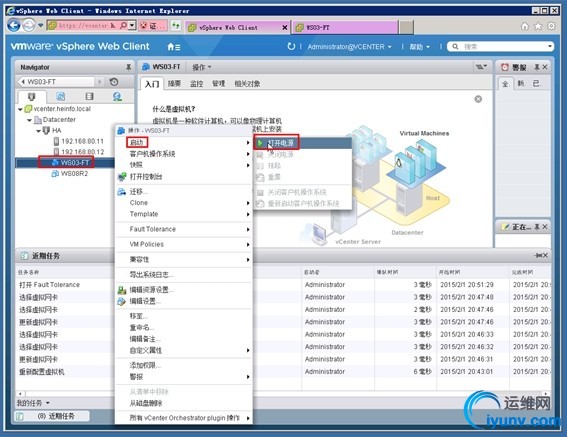This screenshot has height=437, width=567.
Task: Open Internet Explorer home page
Action: pyautogui.click(x=525, y=26)
